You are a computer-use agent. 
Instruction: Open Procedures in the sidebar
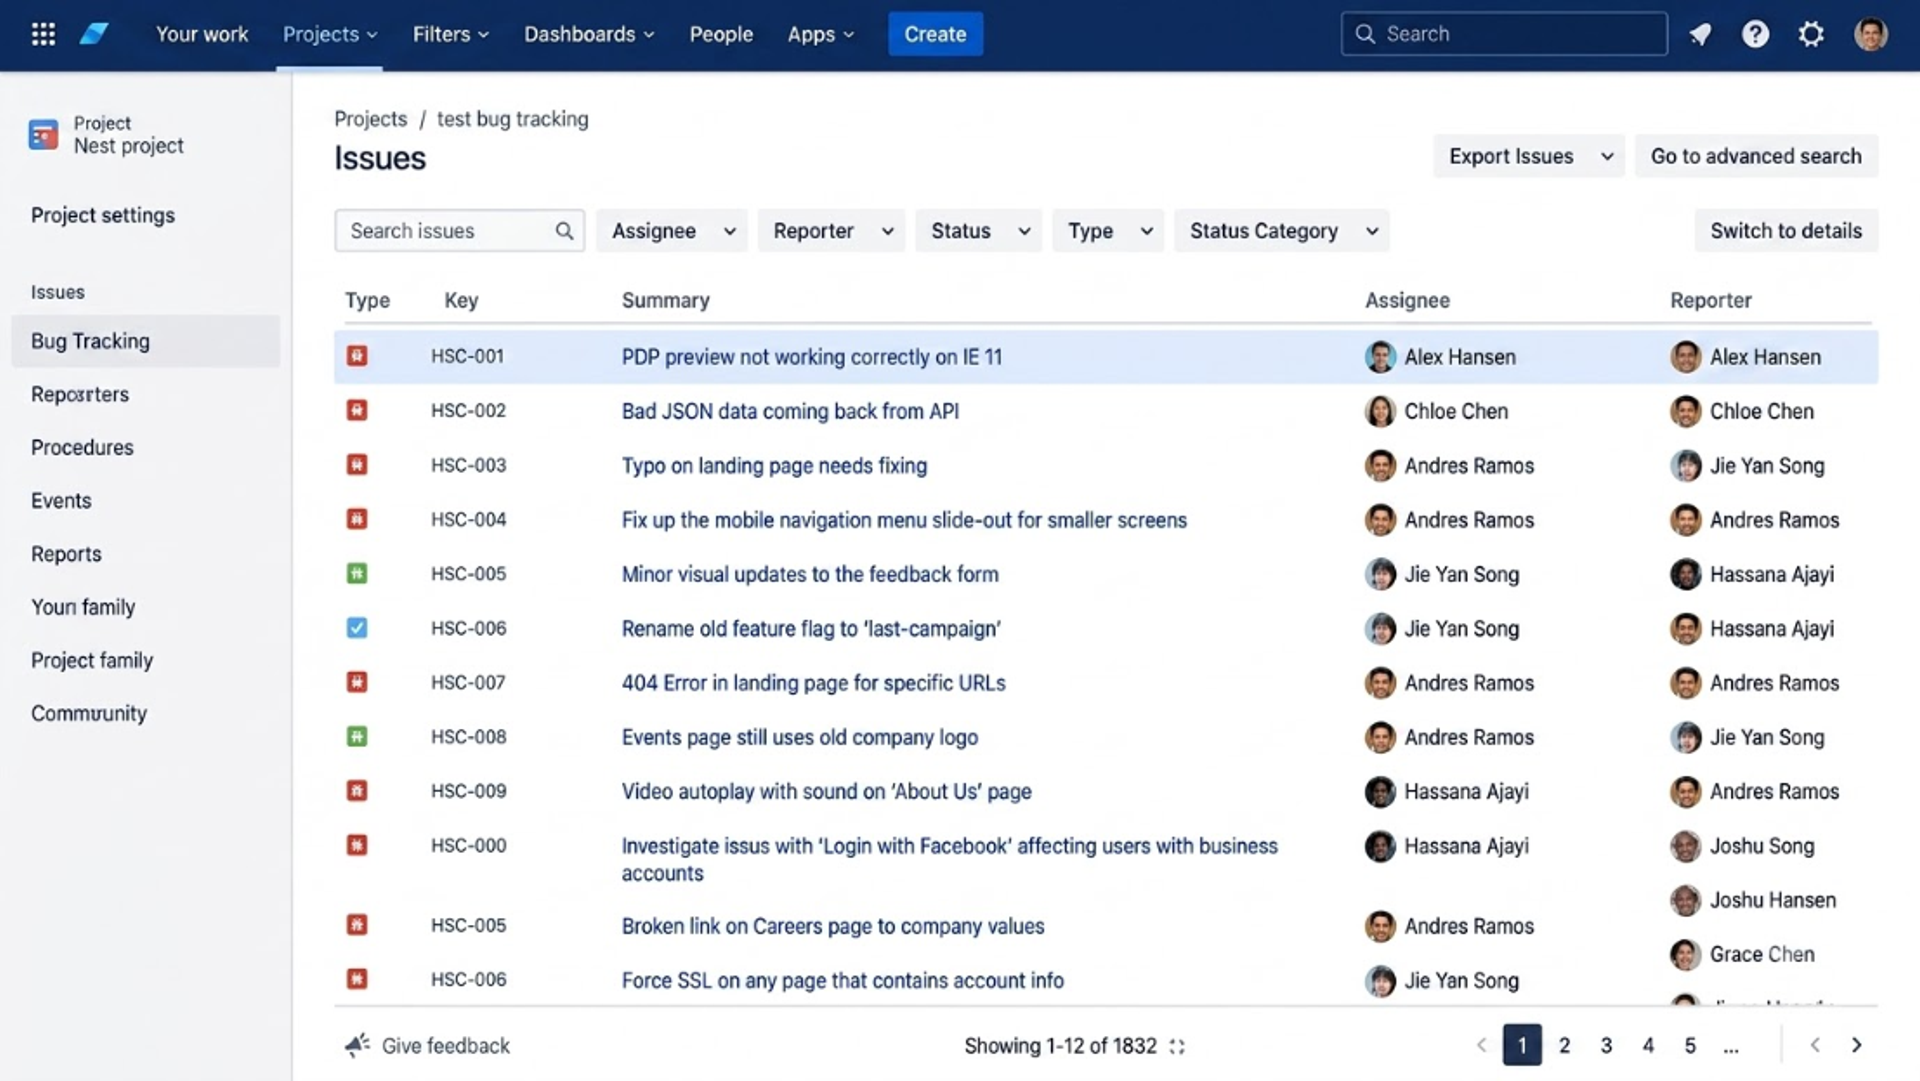tap(82, 447)
